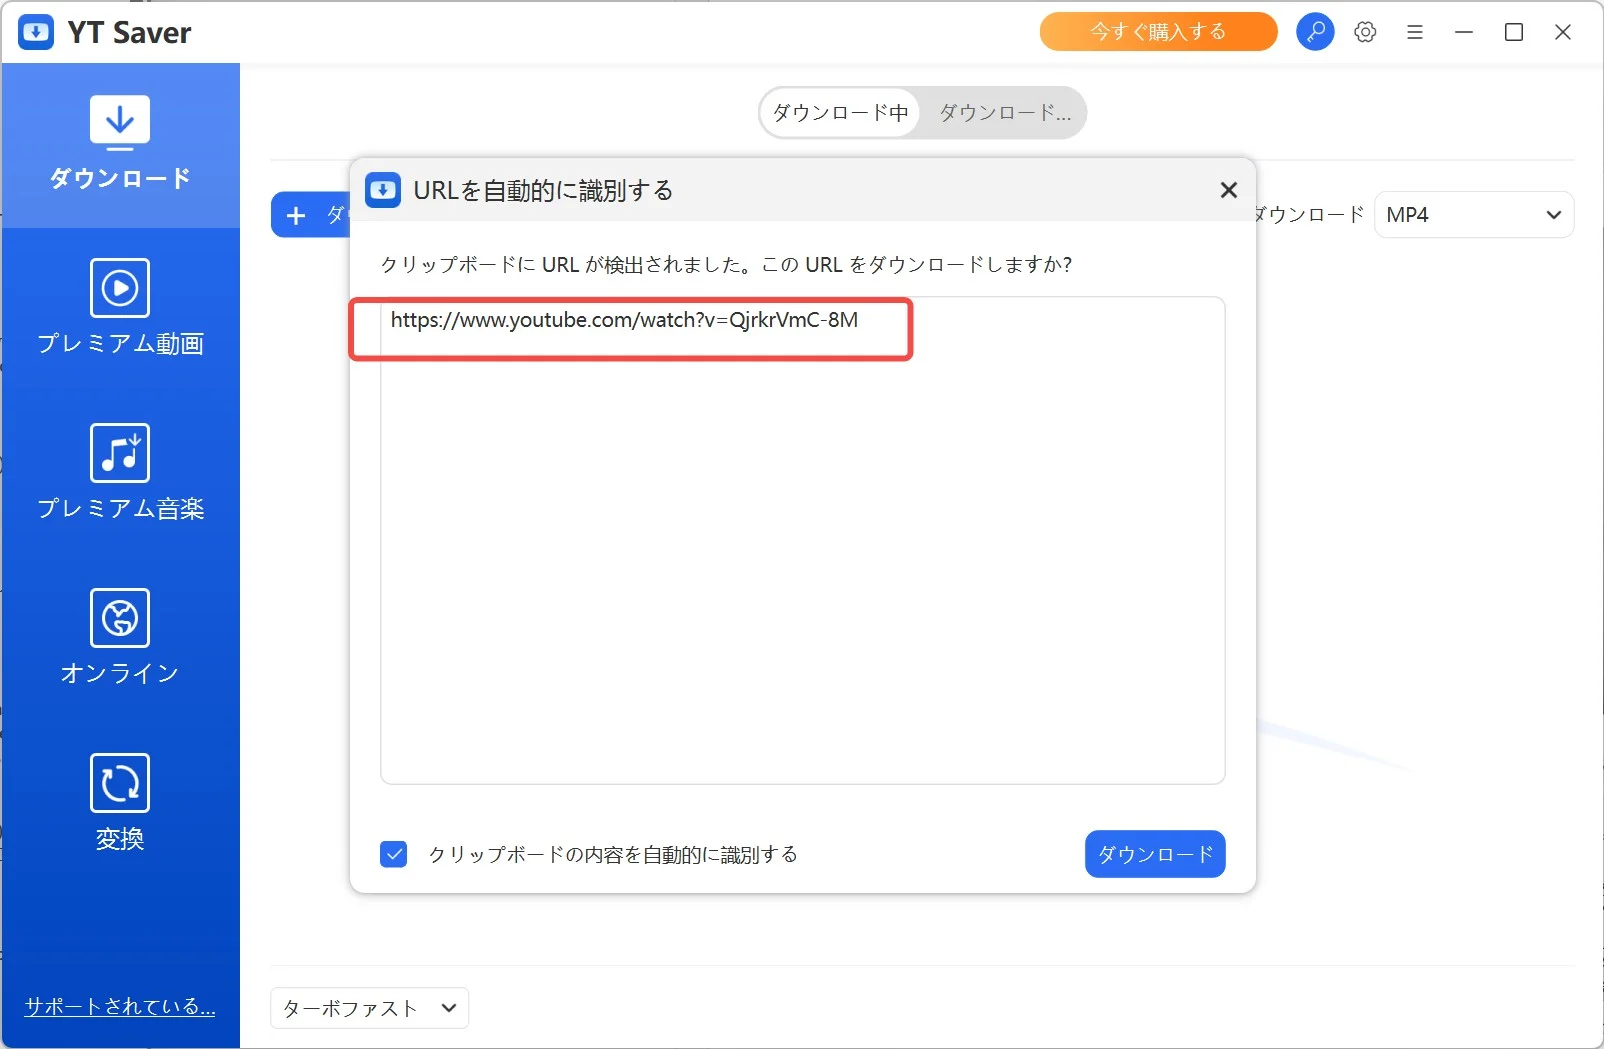Maximize the YT Saver window
The image size is (1604, 1049).
(x=1514, y=32)
